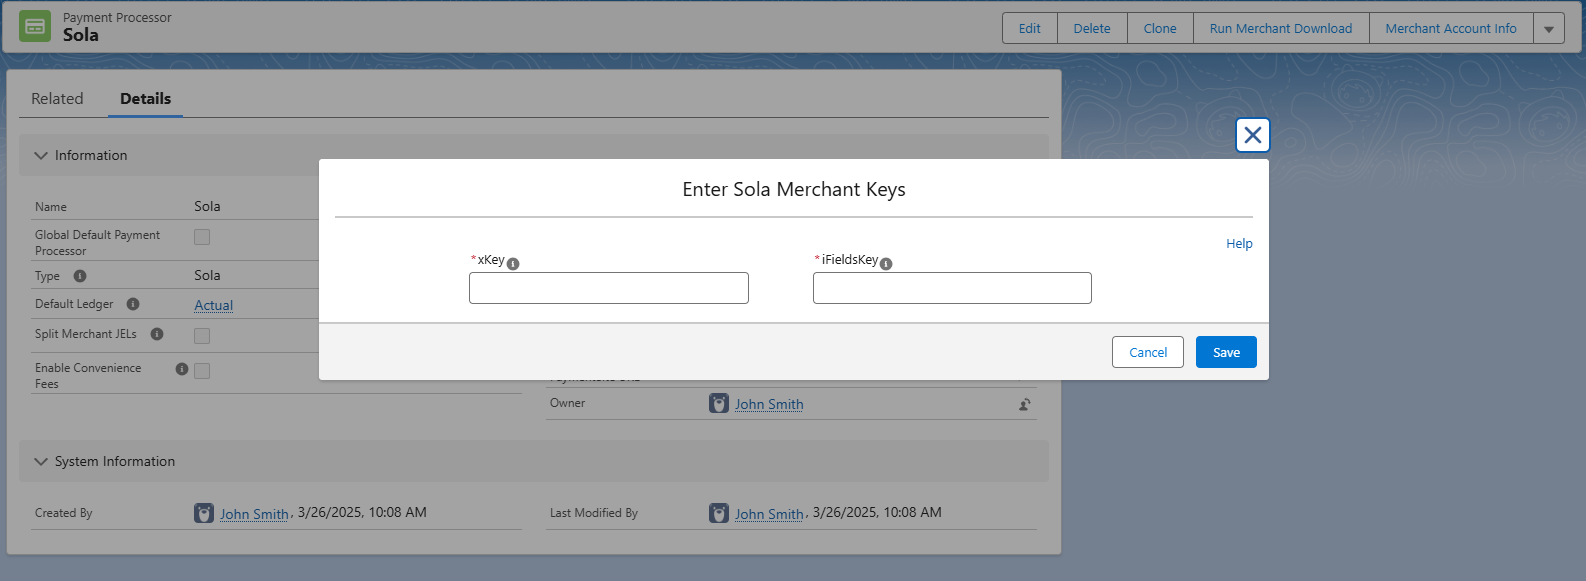The width and height of the screenshot is (1586, 581).
Task: Click the Name value Sola
Action: 207,206
